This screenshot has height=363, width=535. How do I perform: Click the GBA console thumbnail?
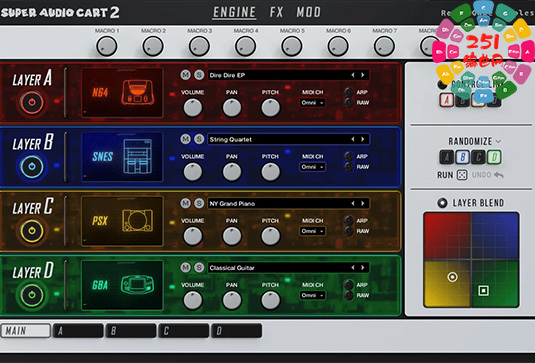pos(122,285)
